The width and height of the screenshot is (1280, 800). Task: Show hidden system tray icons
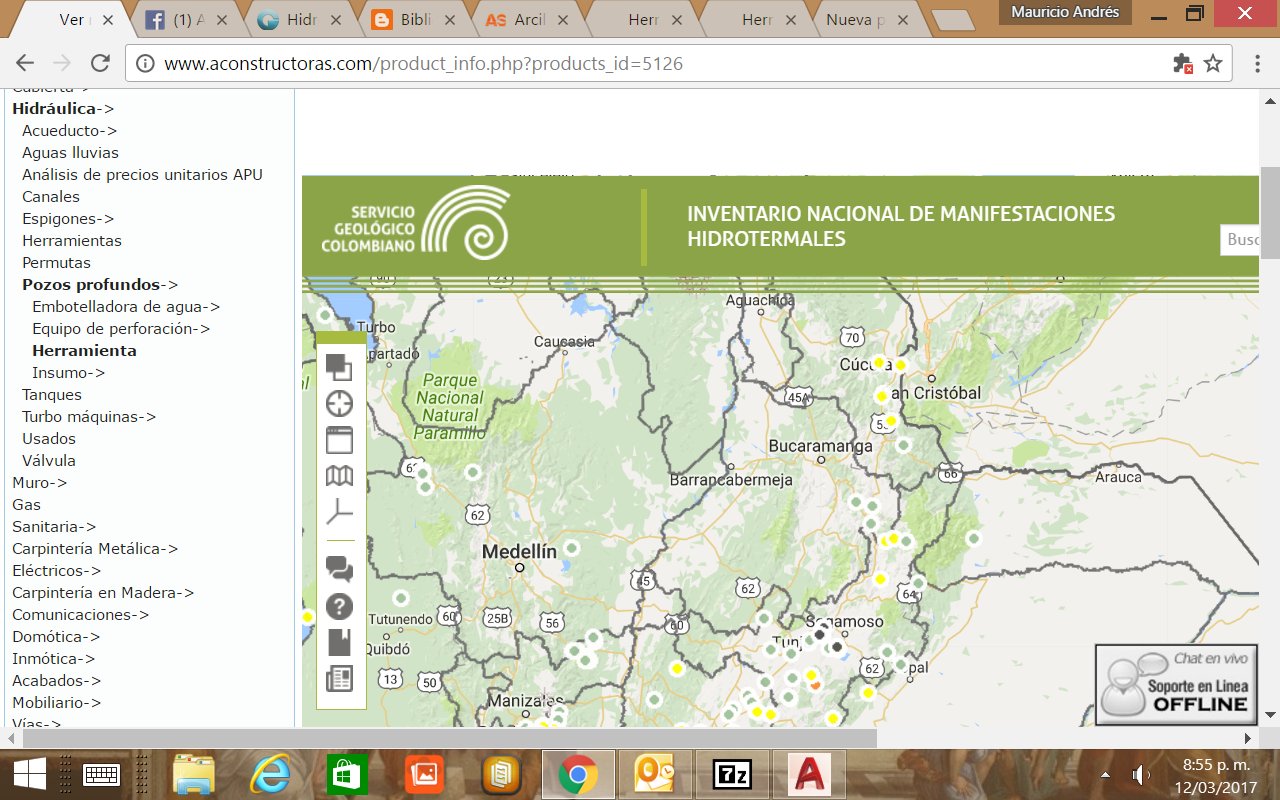point(1105,774)
